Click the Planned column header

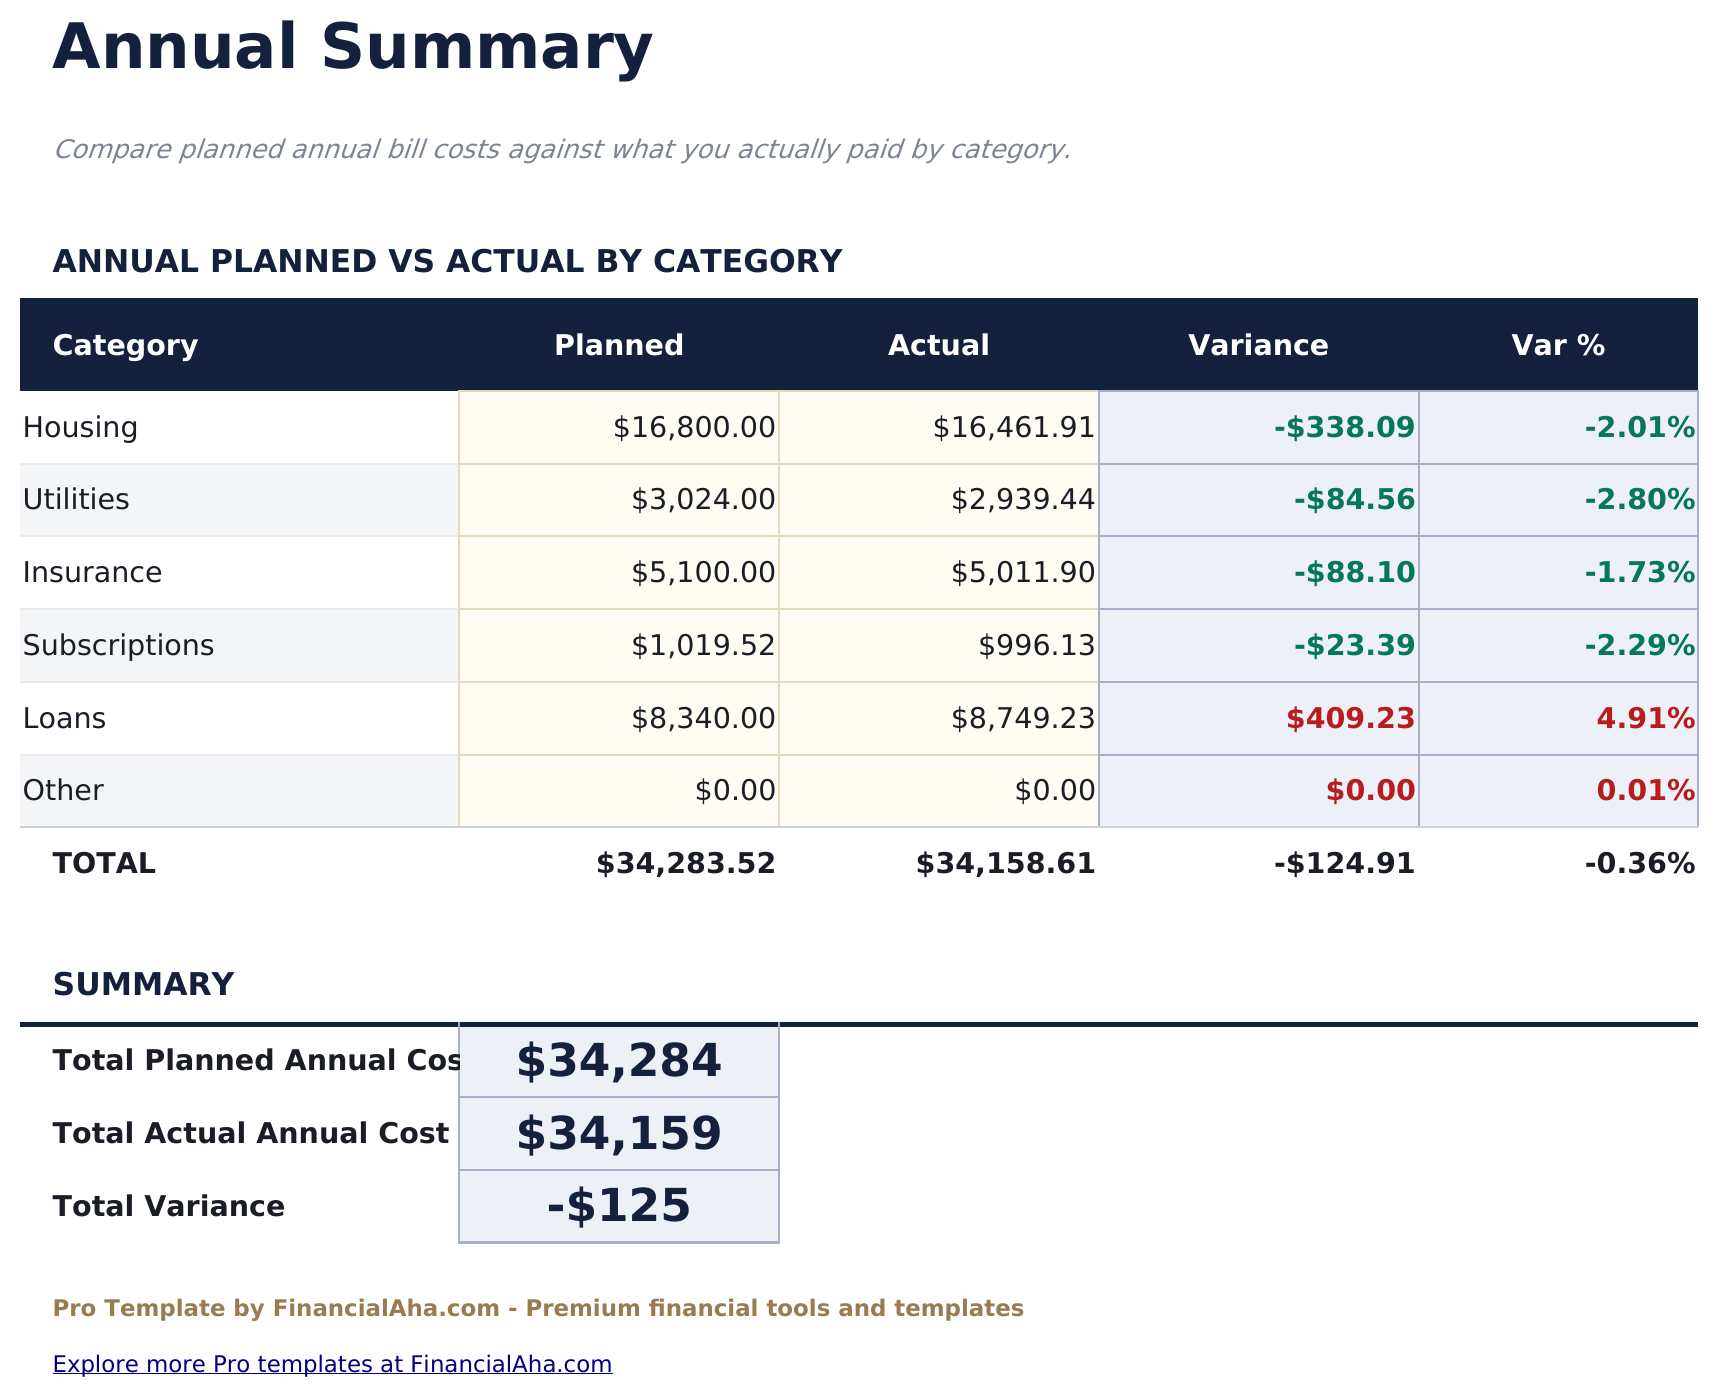click(x=618, y=345)
